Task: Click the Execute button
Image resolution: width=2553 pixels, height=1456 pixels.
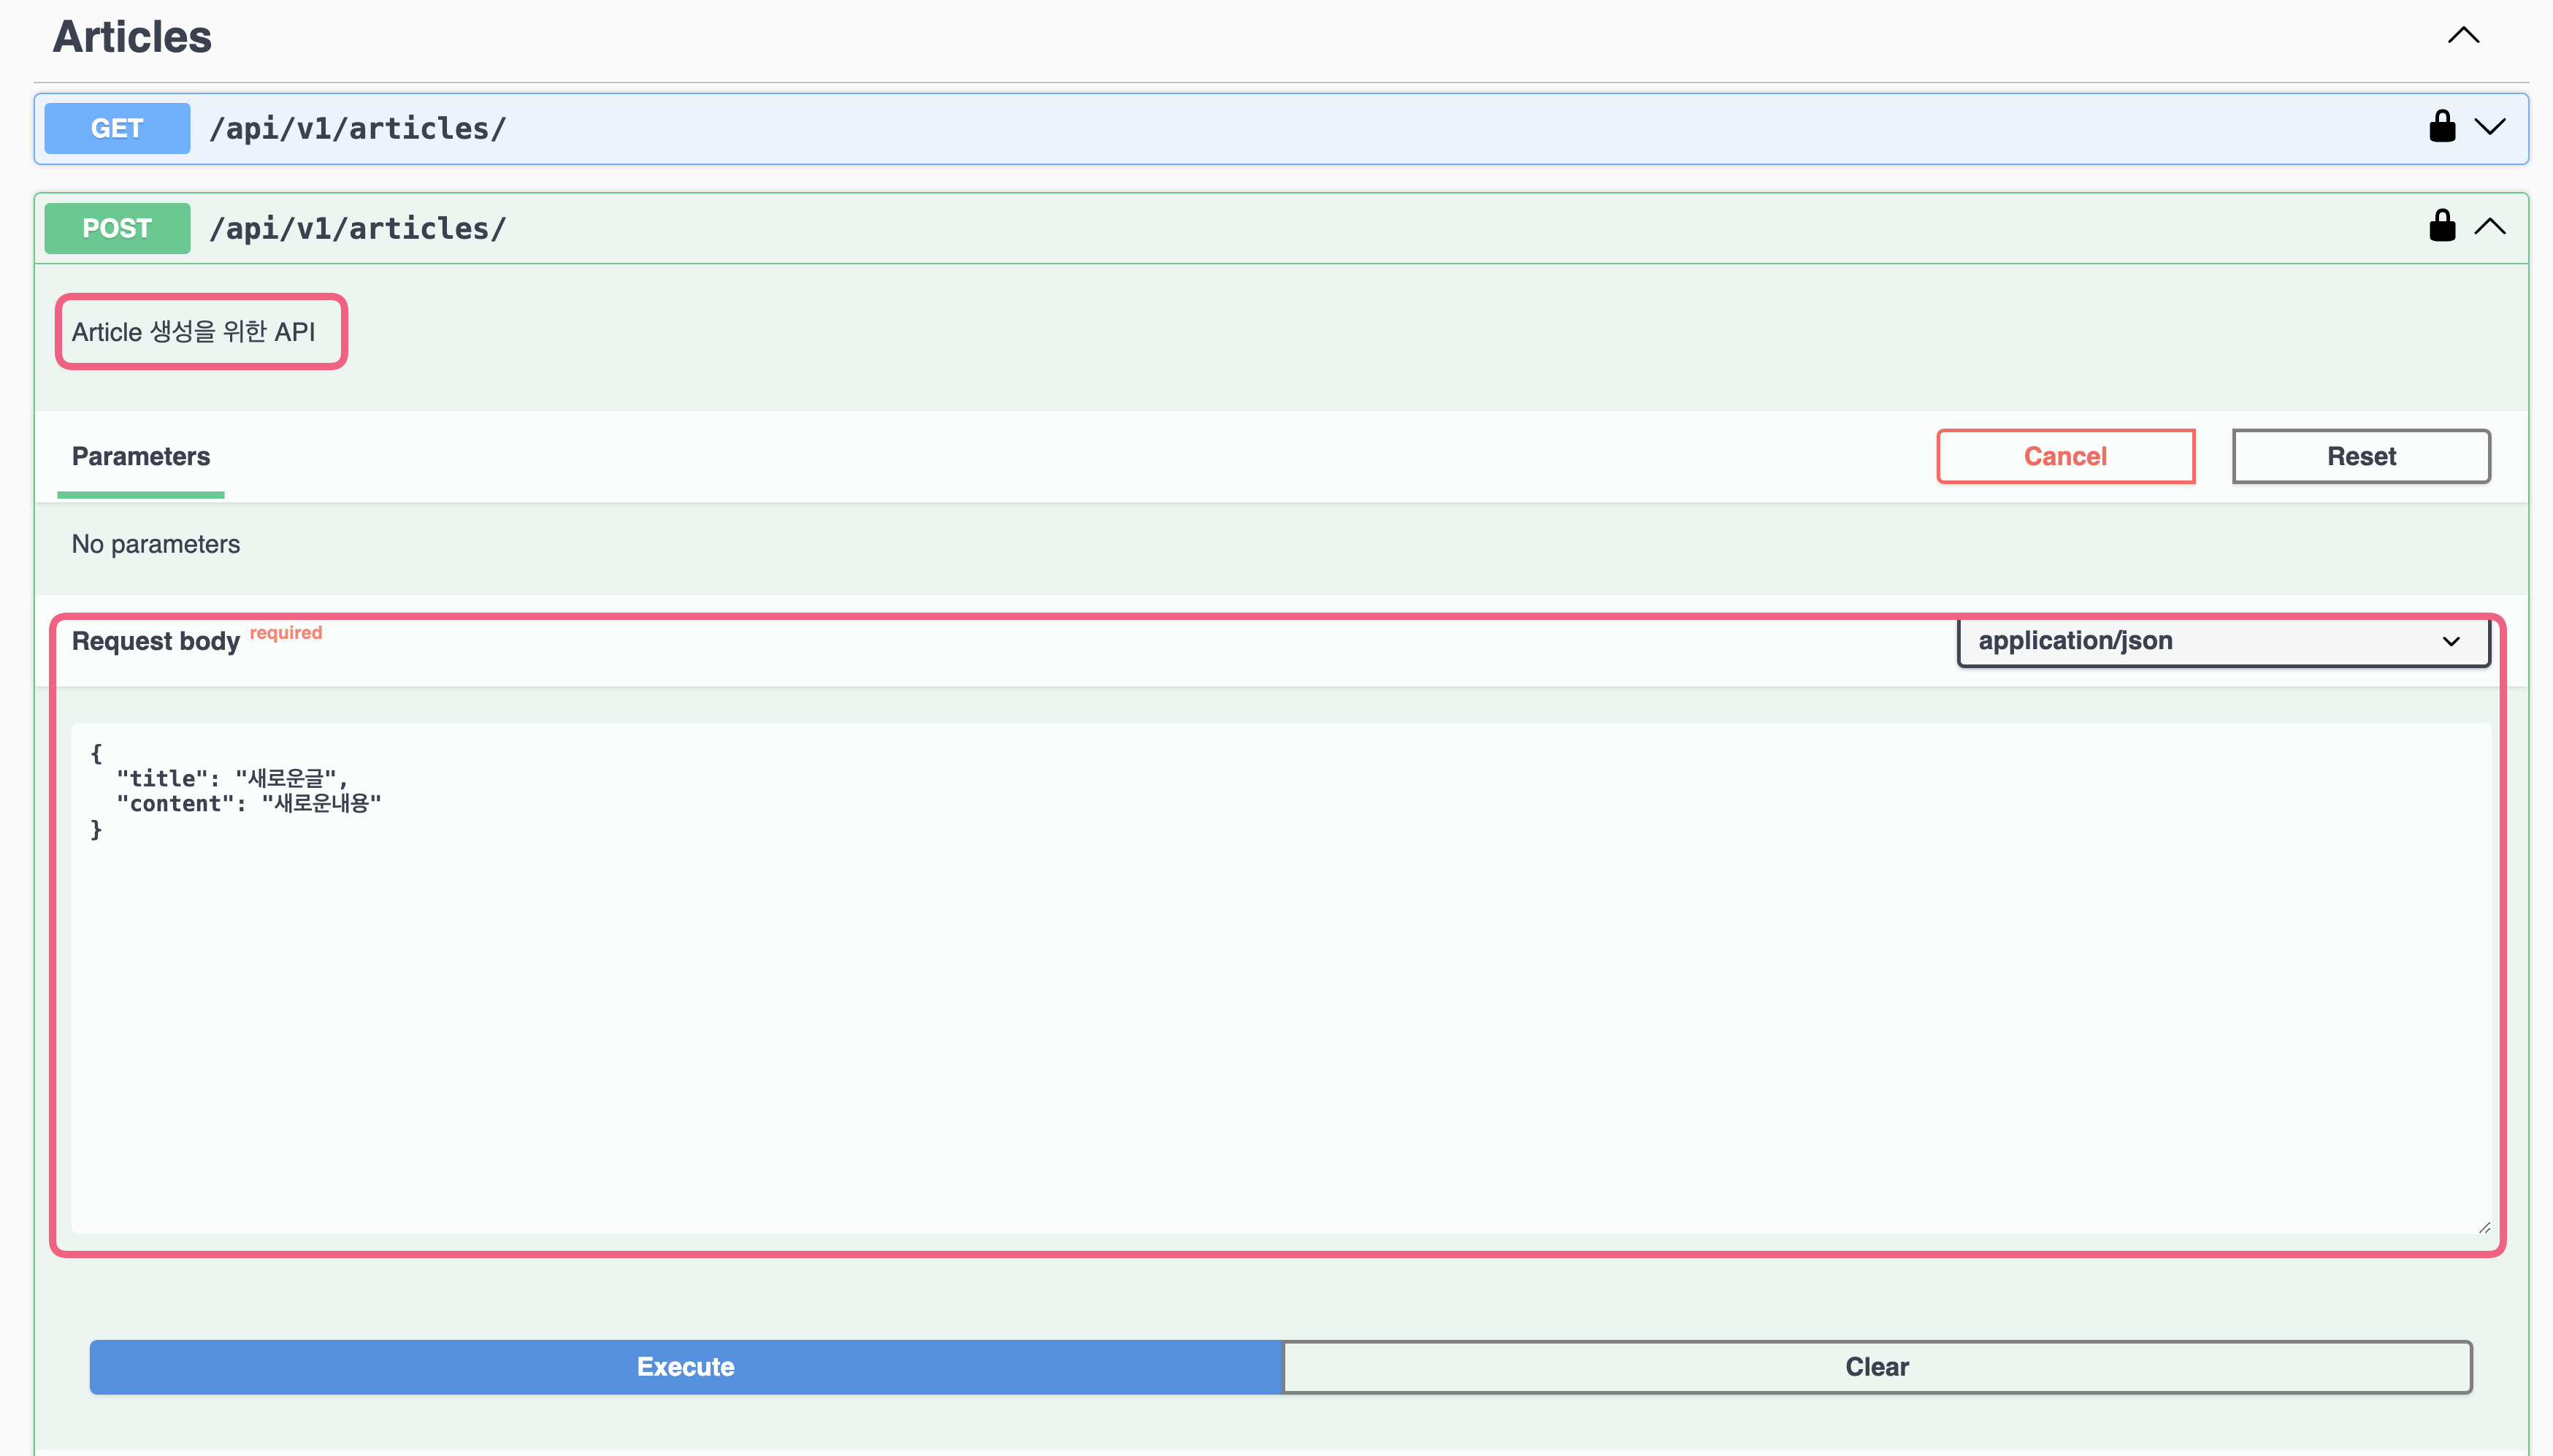Action: pos(686,1366)
